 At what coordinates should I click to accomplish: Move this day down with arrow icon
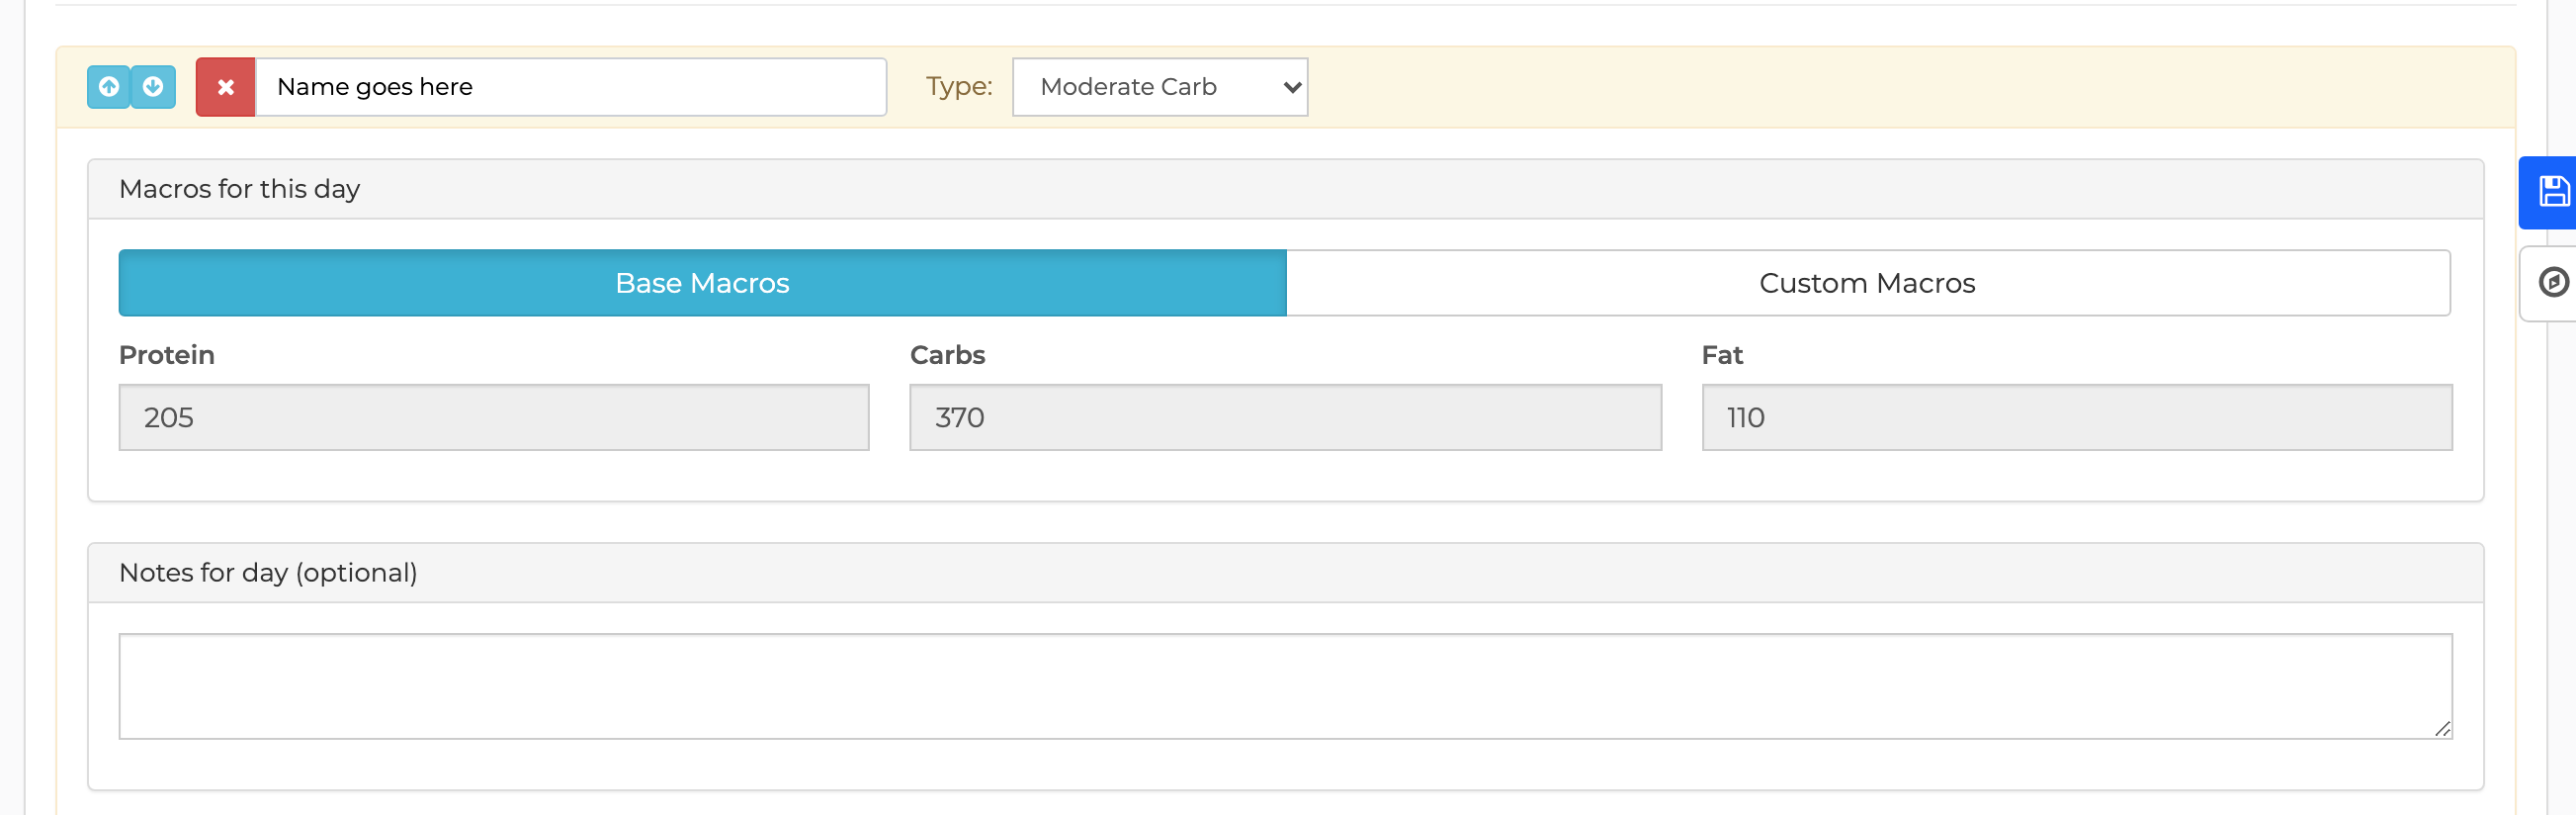point(153,87)
